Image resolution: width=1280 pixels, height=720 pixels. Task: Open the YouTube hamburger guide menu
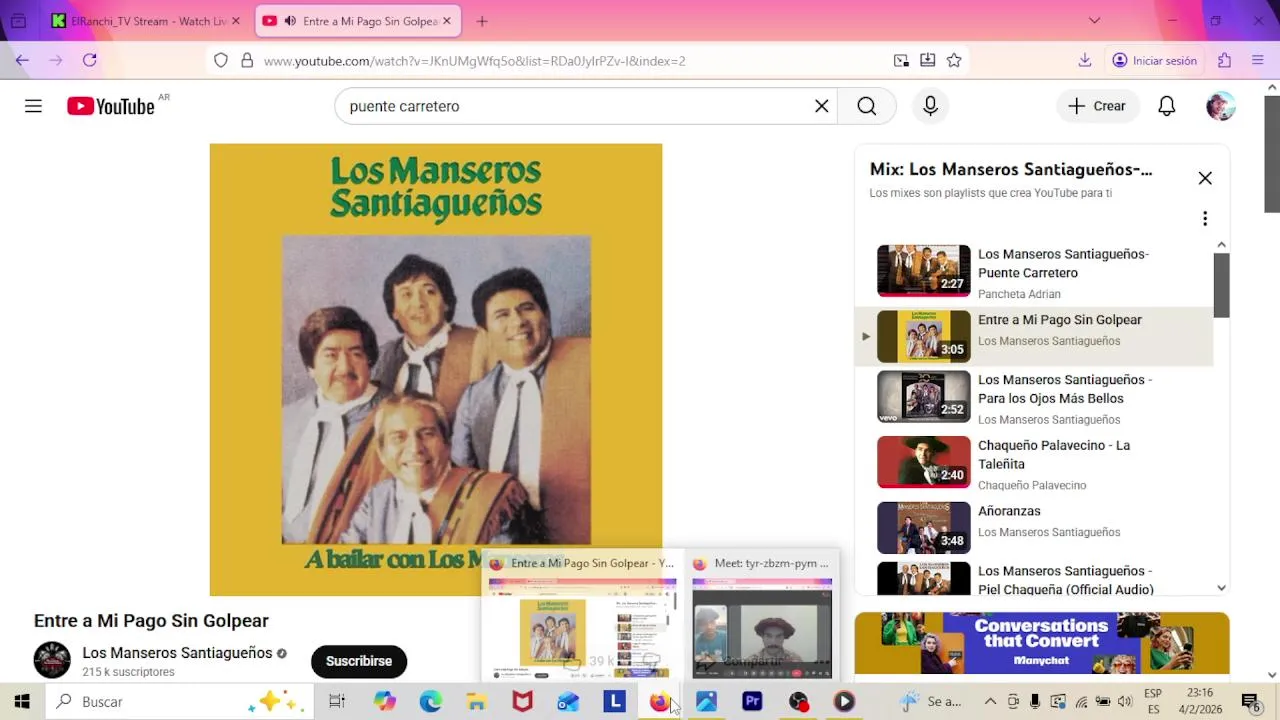coord(33,106)
